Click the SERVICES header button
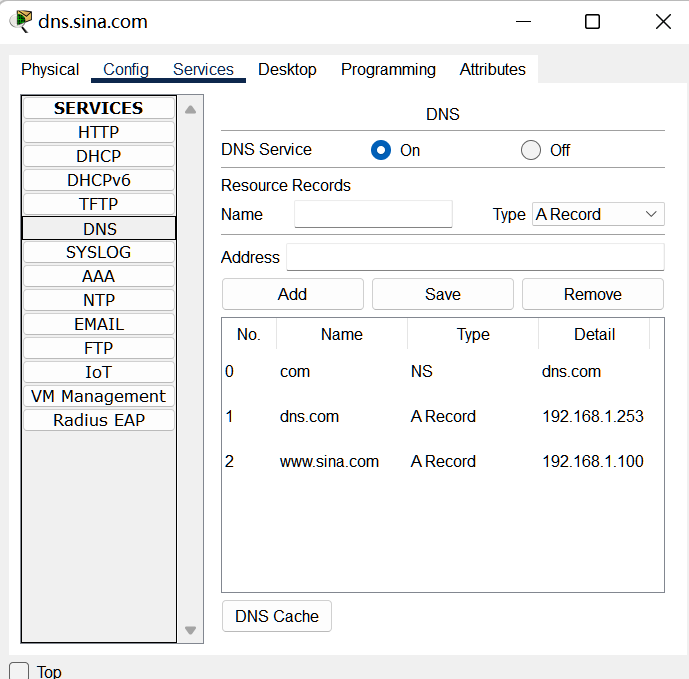 click(x=99, y=108)
